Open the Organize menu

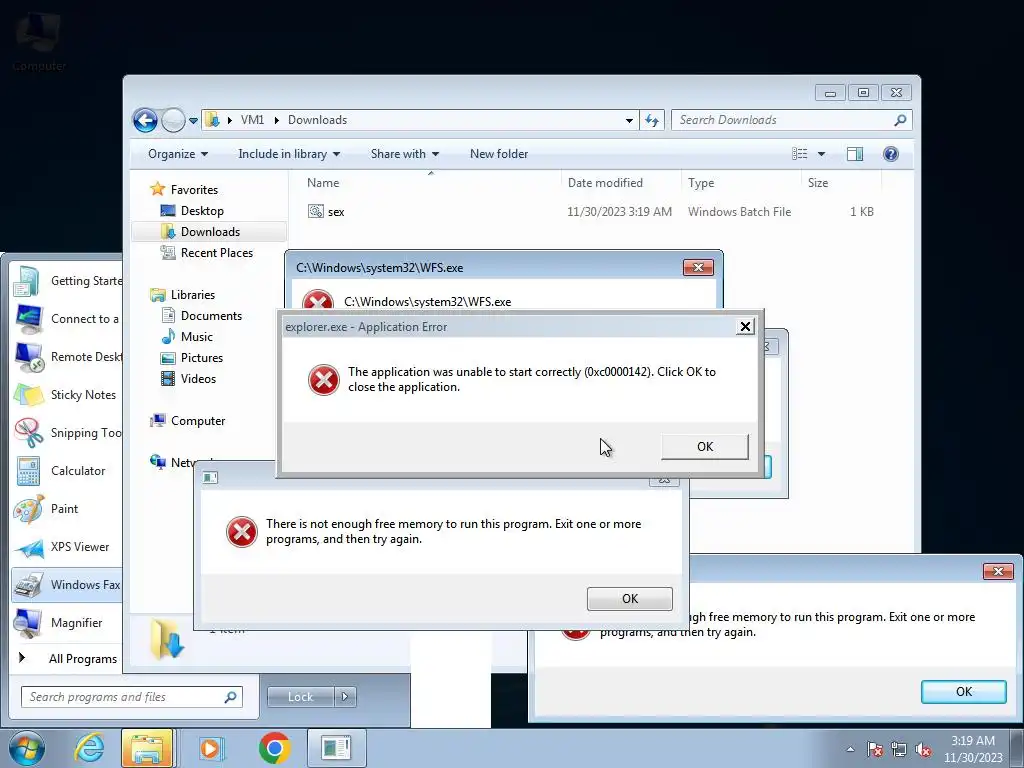pyautogui.click(x=178, y=154)
